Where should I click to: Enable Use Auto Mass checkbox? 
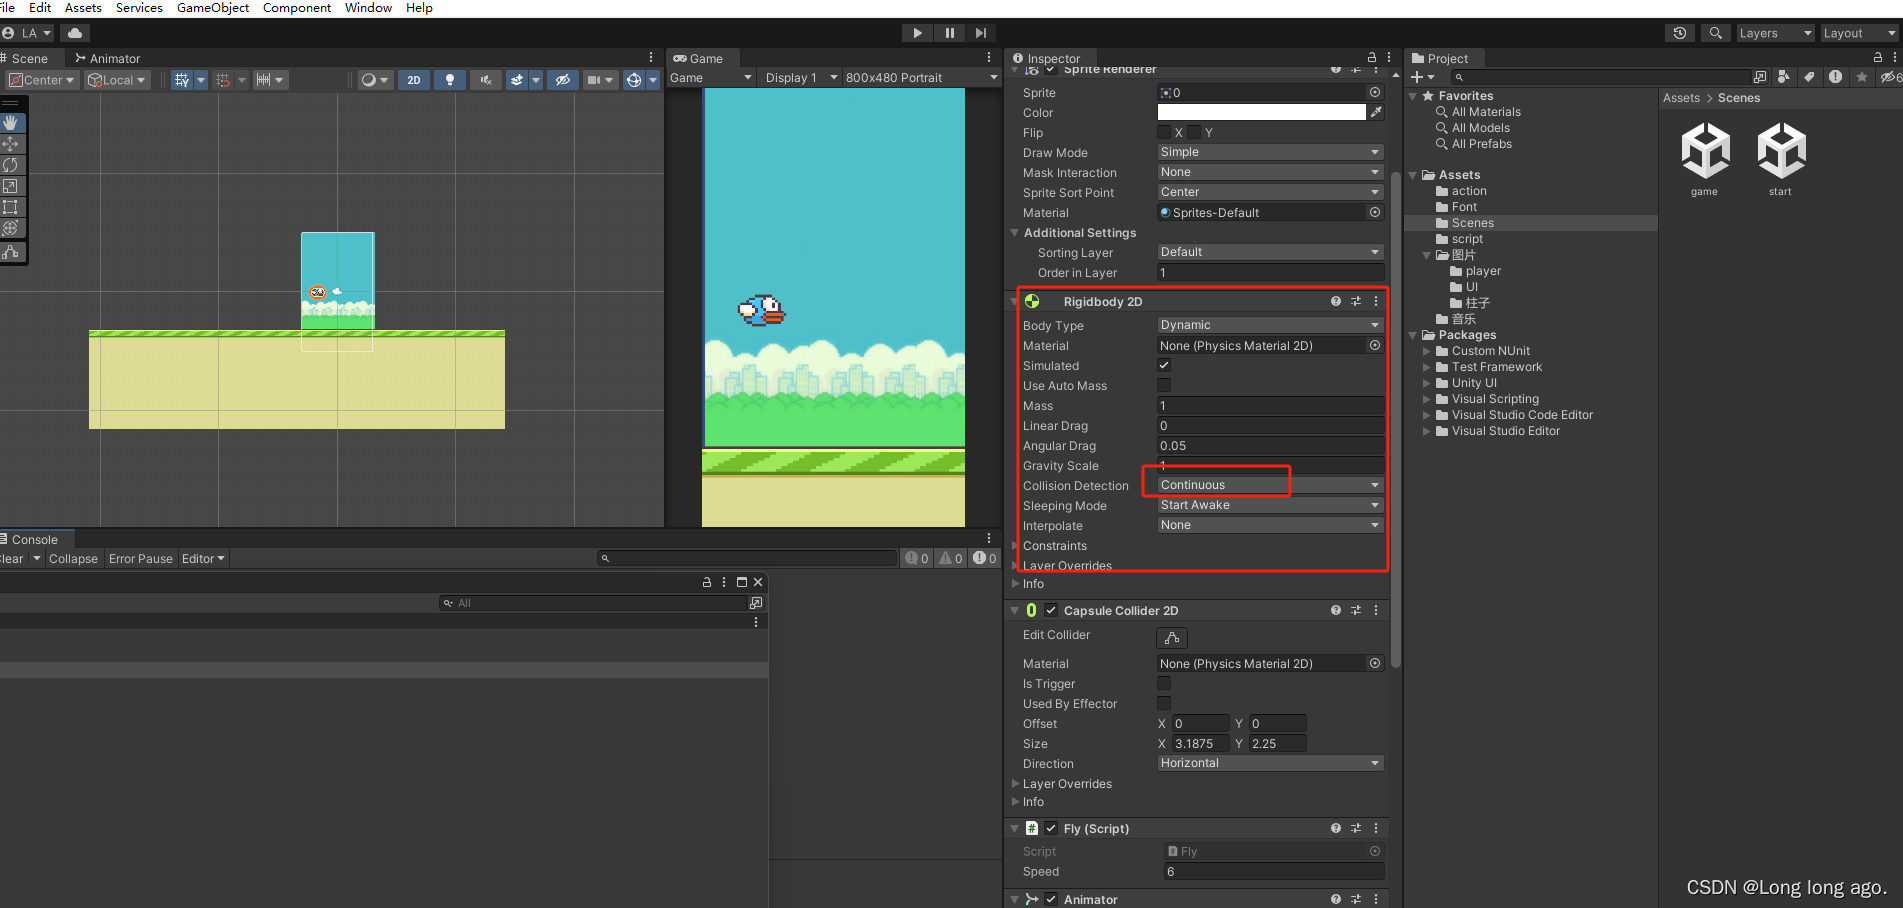coord(1164,385)
